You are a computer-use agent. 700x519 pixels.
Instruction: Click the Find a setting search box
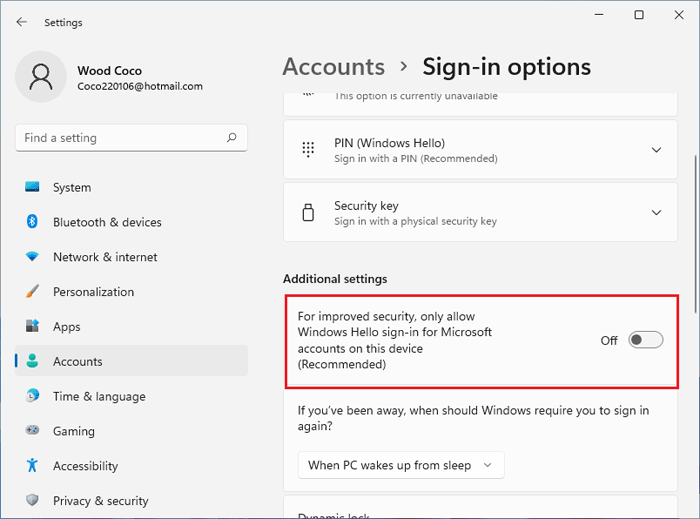[131, 137]
